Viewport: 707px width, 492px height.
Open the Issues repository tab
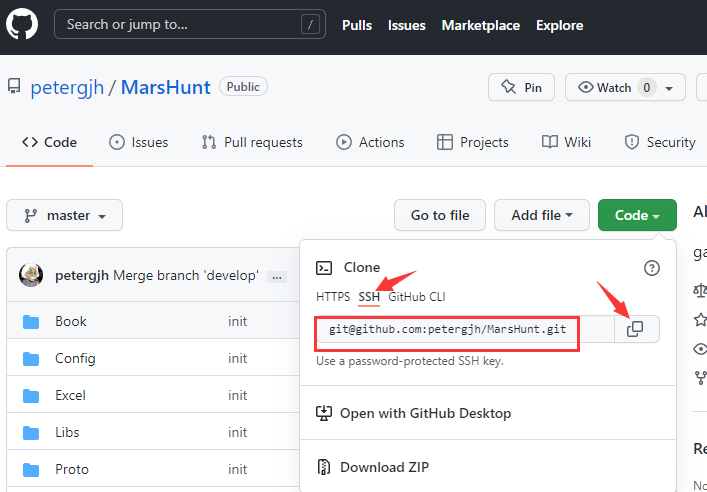click(139, 143)
